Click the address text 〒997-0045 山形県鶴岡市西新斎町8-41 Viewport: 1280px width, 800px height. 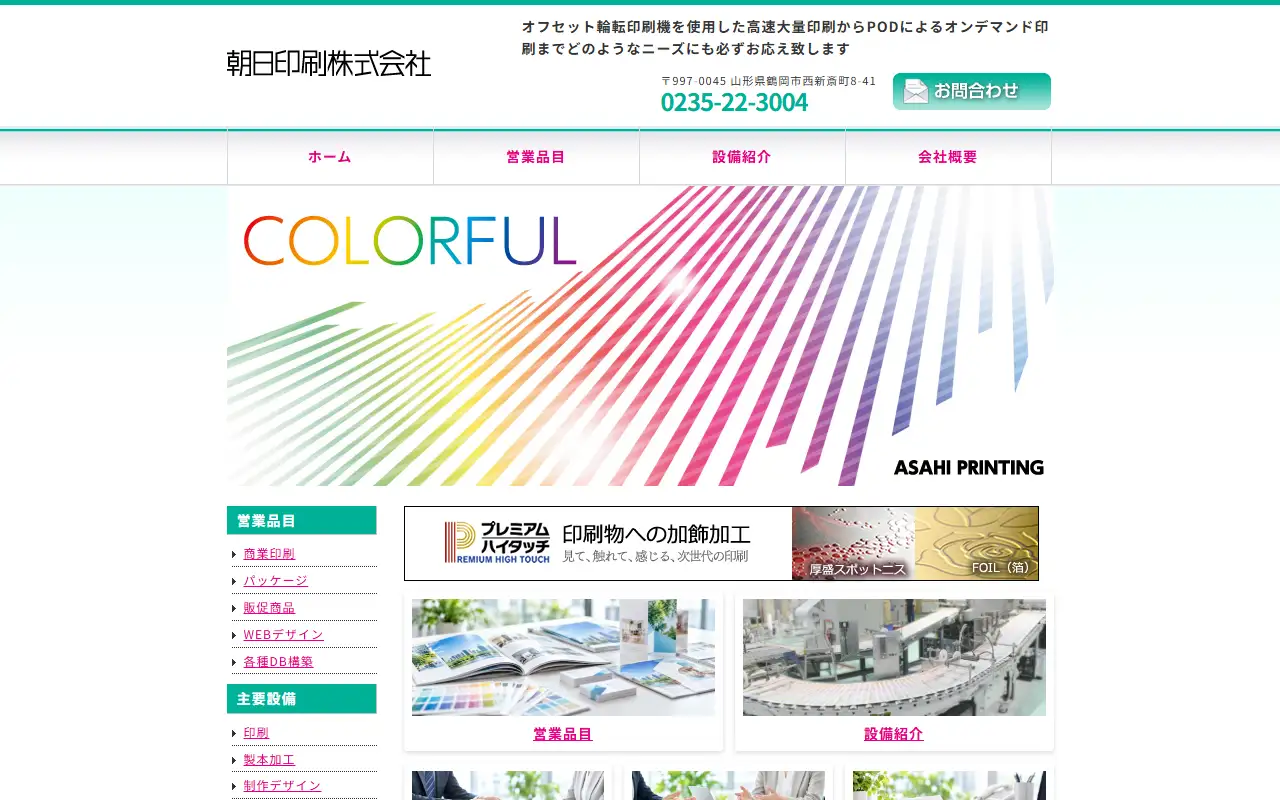click(x=768, y=81)
